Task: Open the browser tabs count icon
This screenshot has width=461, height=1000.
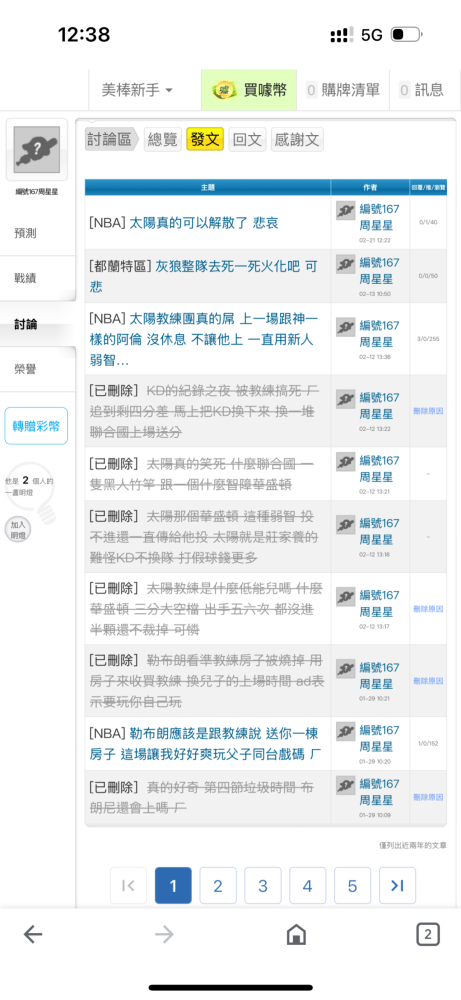Action: tap(428, 935)
